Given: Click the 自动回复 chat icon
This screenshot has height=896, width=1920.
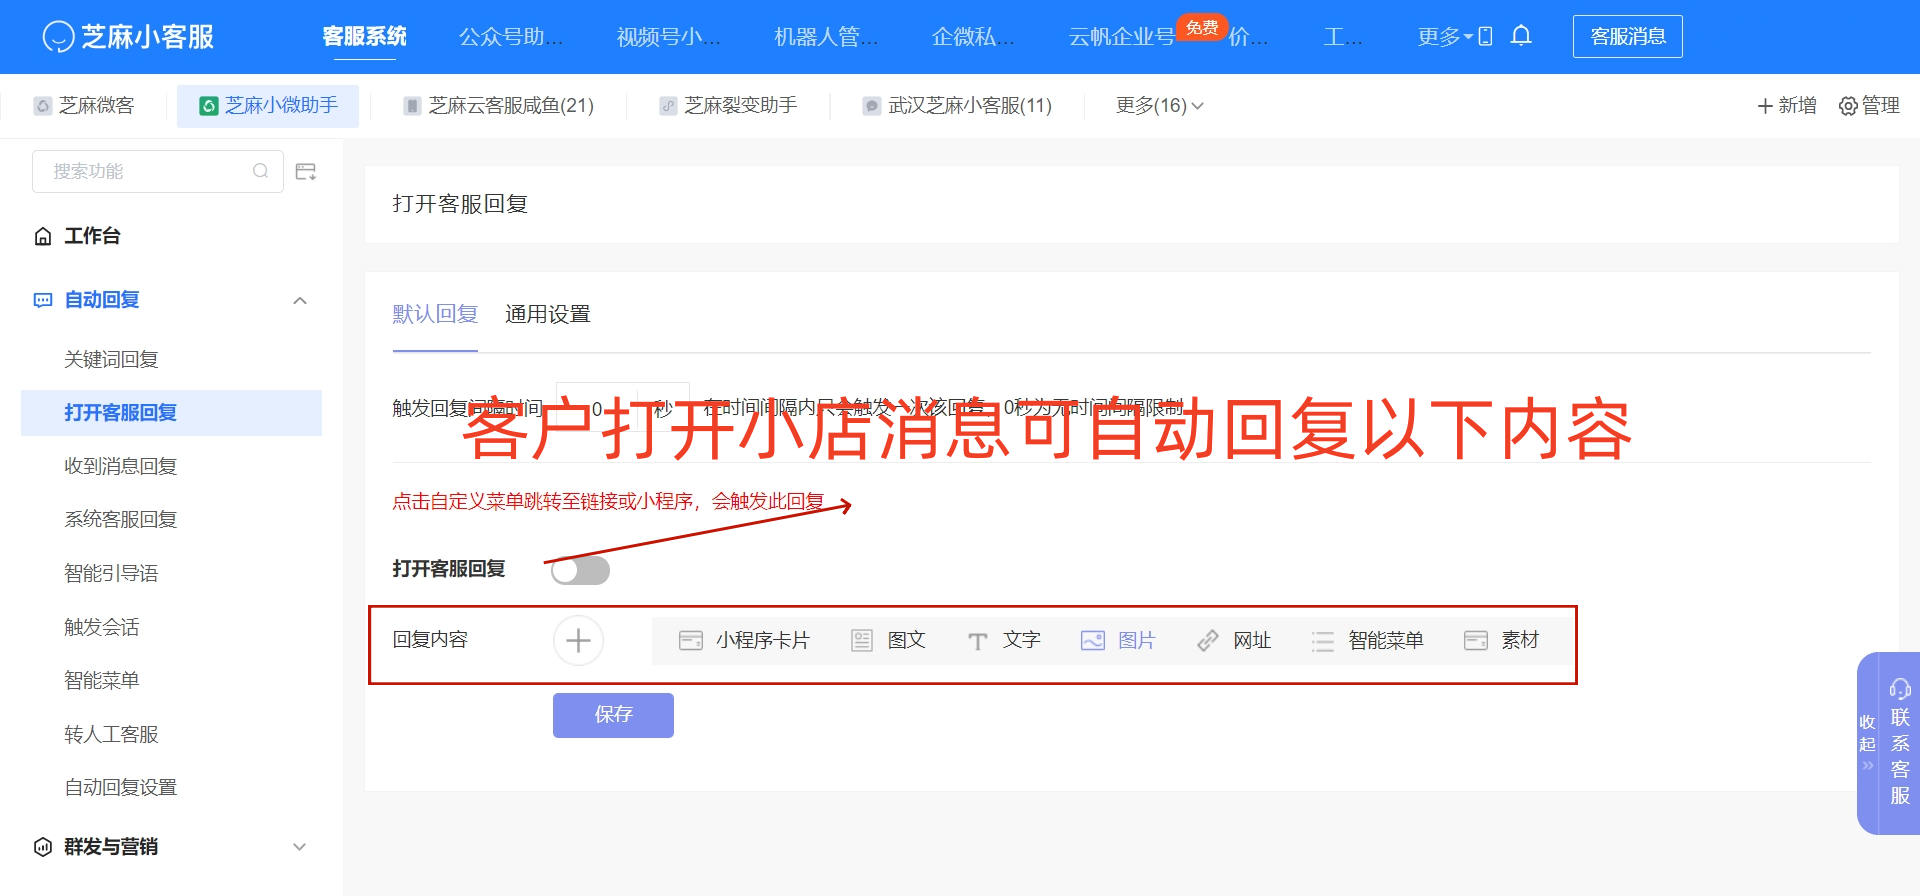Looking at the screenshot, I should 43,300.
